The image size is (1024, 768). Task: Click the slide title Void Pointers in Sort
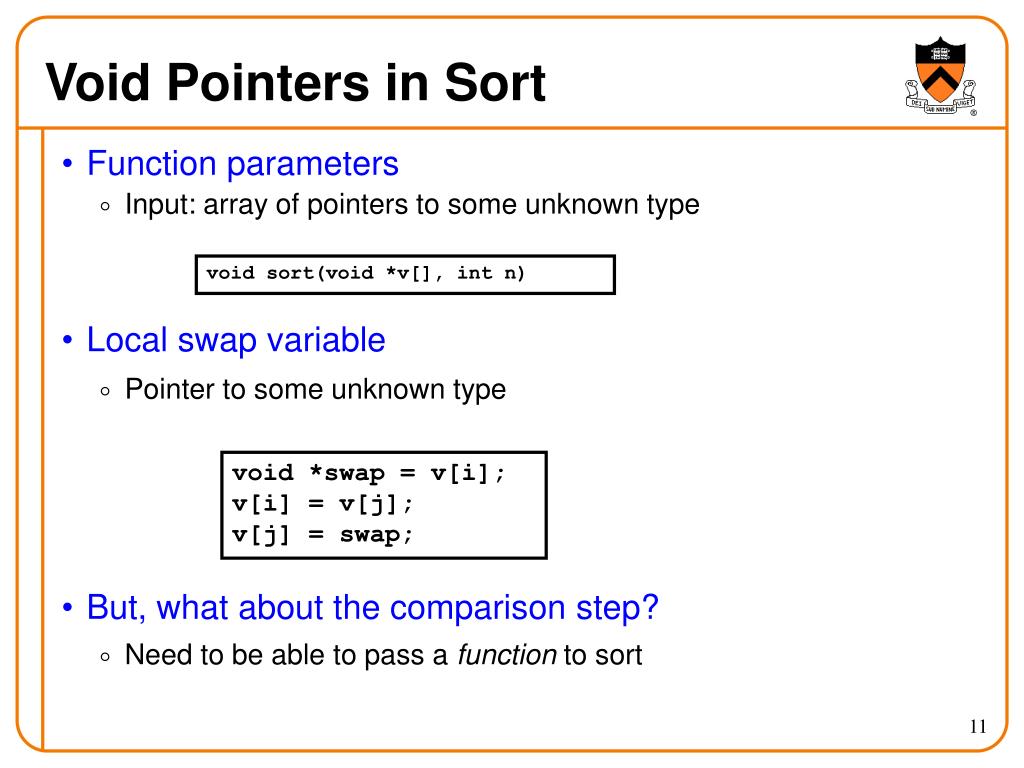click(296, 82)
